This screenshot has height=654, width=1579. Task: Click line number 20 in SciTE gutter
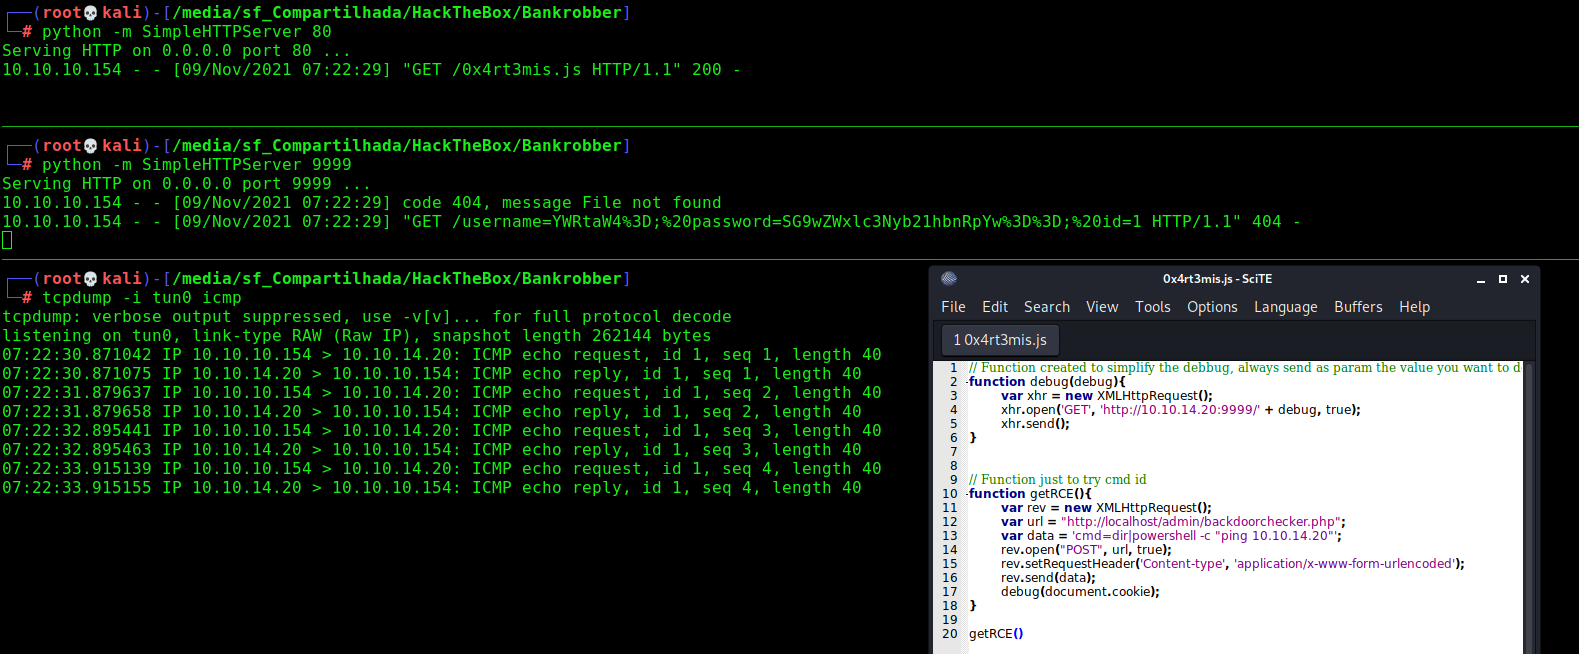pyautogui.click(x=950, y=634)
